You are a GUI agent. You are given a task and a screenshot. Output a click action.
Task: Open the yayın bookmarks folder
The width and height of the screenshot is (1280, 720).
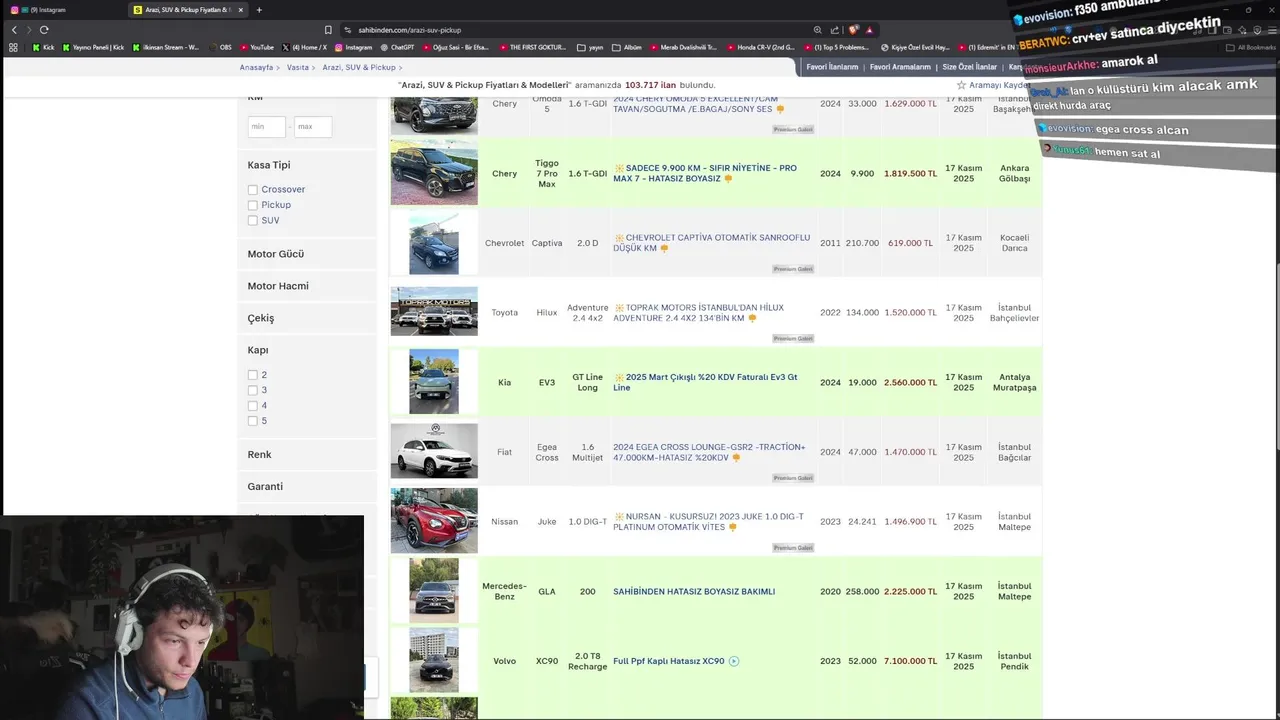point(590,47)
